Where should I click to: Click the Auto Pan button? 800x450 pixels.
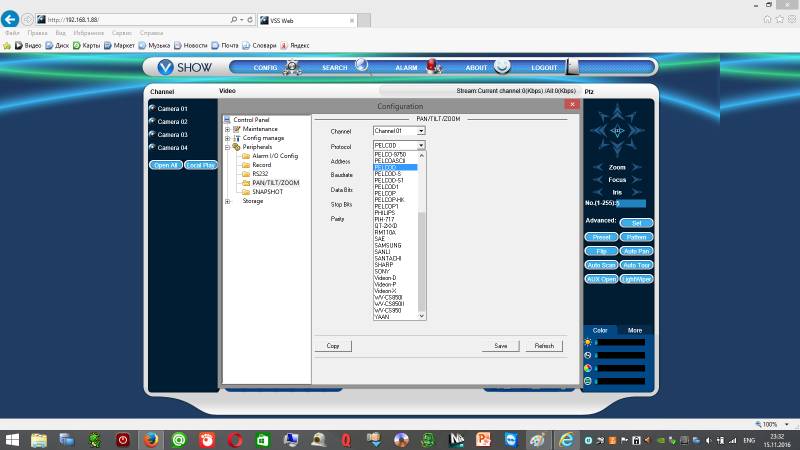pyautogui.click(x=636, y=252)
